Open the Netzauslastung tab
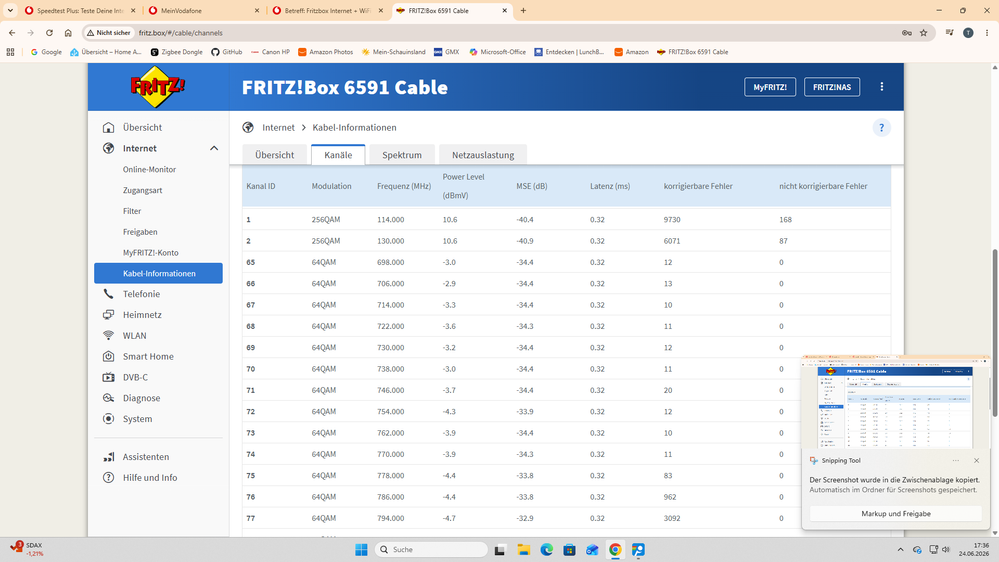Image resolution: width=999 pixels, height=562 pixels. coord(483,155)
